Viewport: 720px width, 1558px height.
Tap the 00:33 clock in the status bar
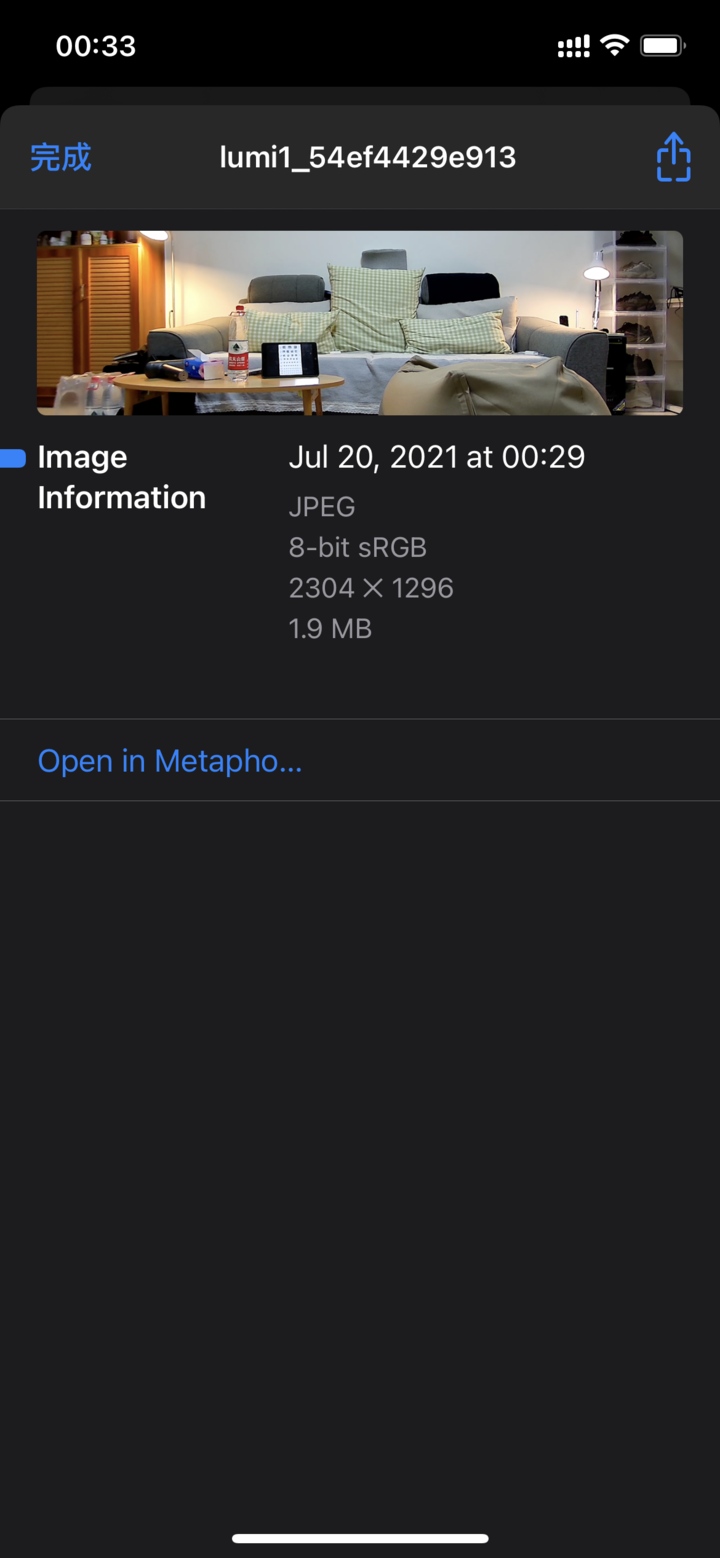[96, 46]
